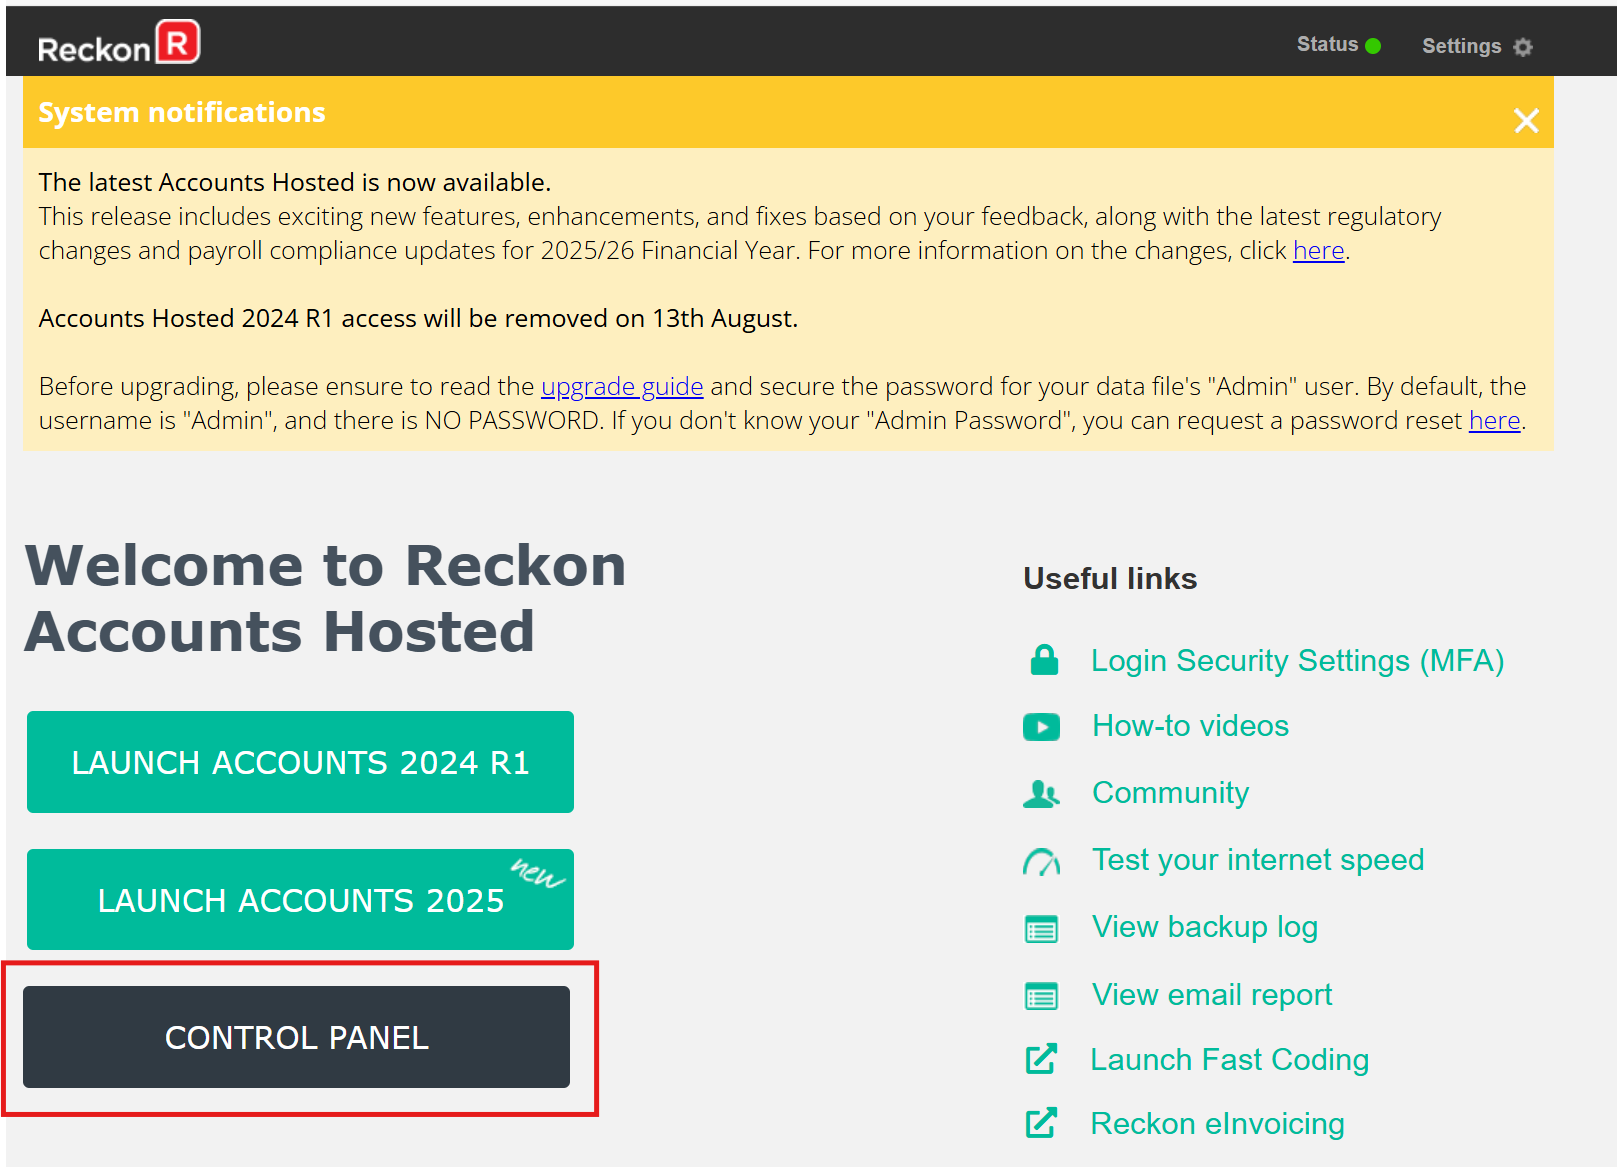Click the list icon beside View email report
Screen dimensions: 1617x1167
pos(1041,996)
